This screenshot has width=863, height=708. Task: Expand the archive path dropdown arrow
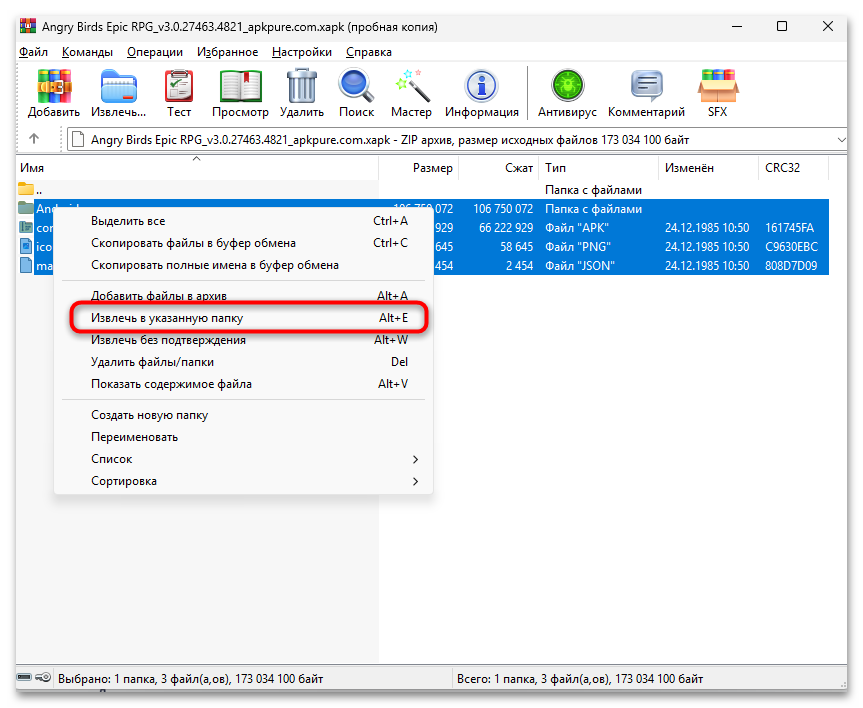[841, 140]
